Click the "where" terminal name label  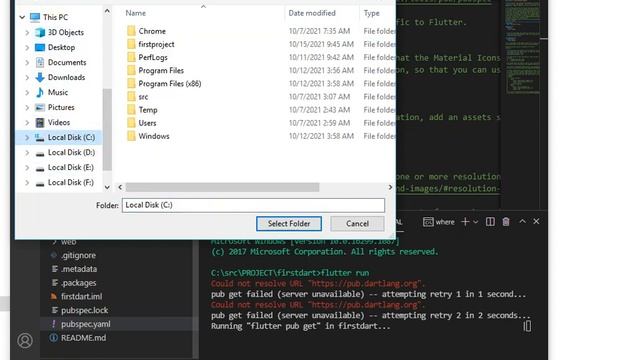point(445,222)
